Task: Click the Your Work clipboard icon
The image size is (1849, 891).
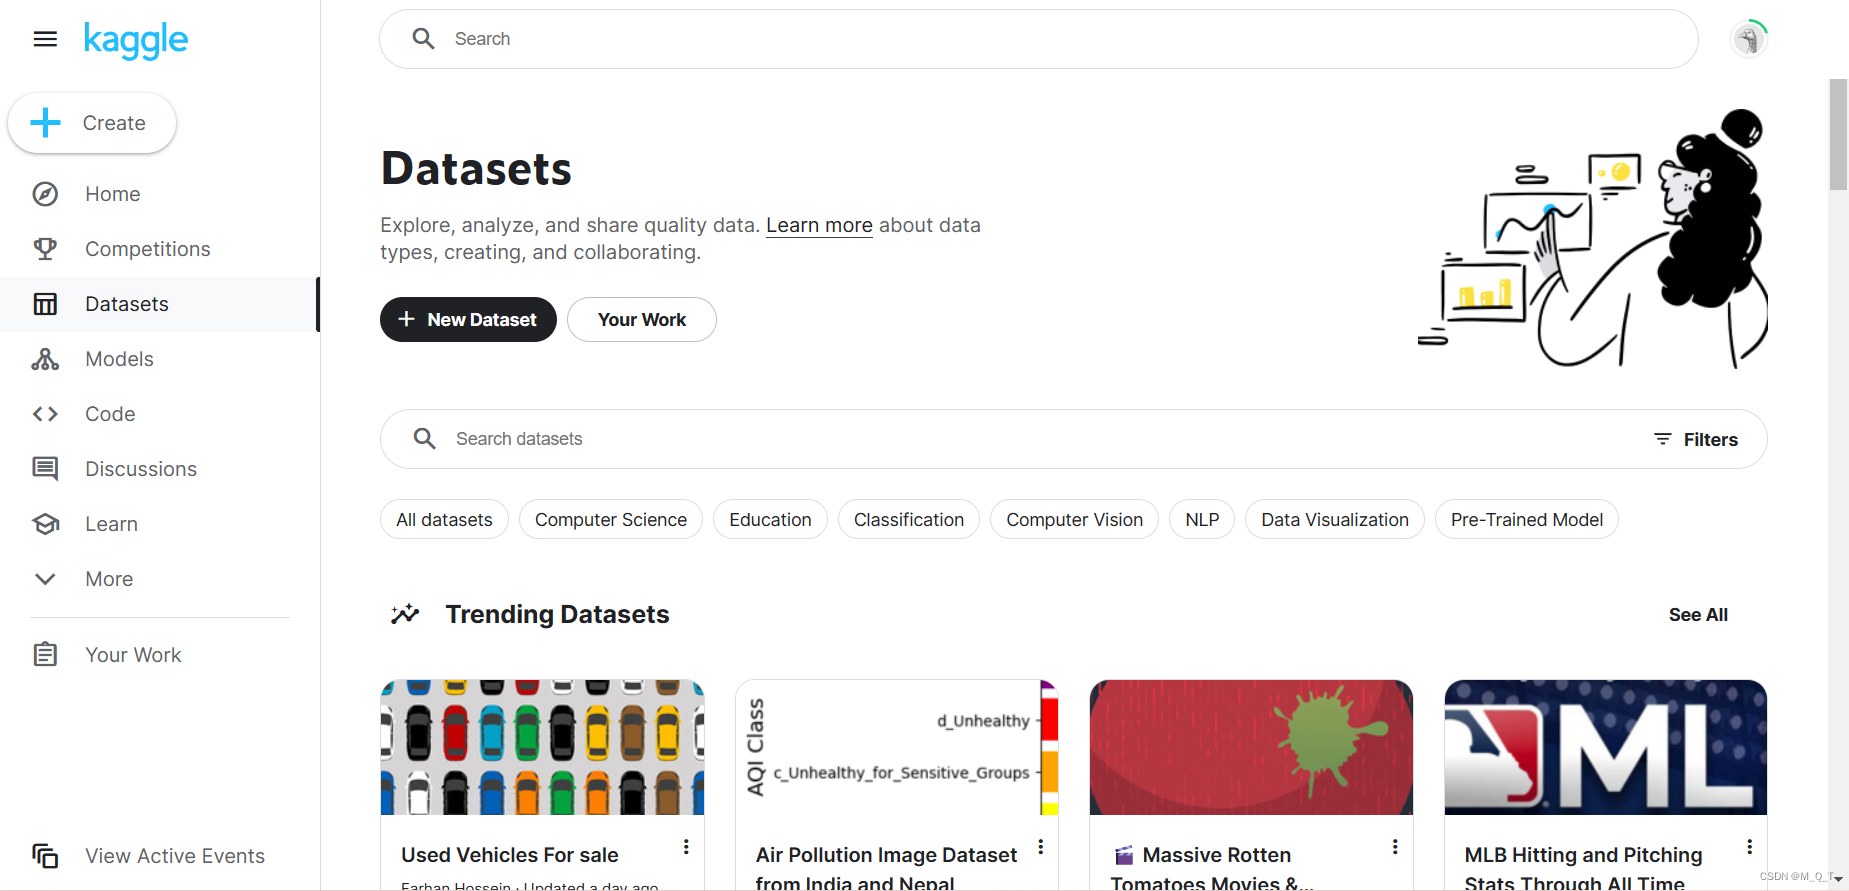Action: coord(45,655)
